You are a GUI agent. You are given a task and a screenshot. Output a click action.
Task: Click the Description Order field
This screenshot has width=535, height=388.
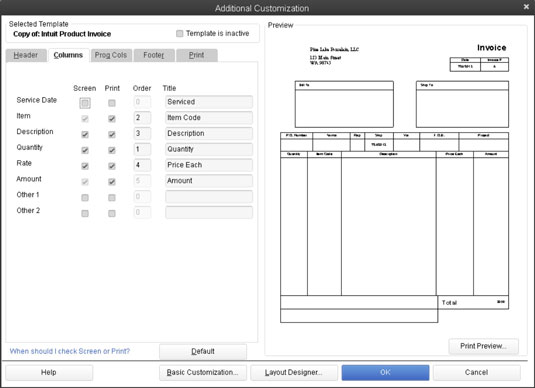point(142,133)
